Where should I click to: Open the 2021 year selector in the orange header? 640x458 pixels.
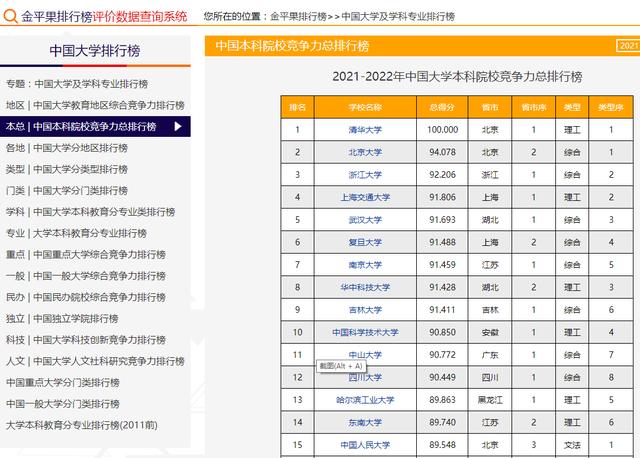628,45
